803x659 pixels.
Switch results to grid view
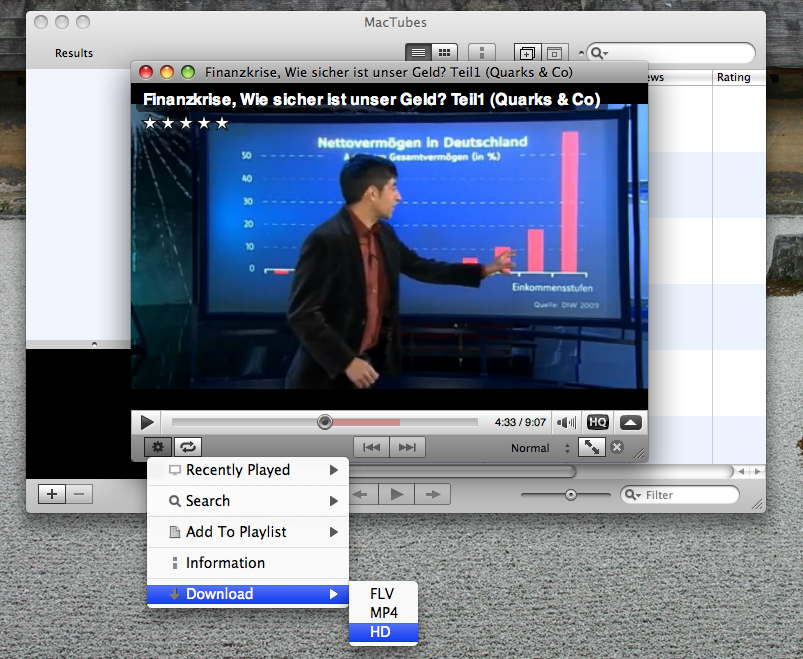pos(445,52)
